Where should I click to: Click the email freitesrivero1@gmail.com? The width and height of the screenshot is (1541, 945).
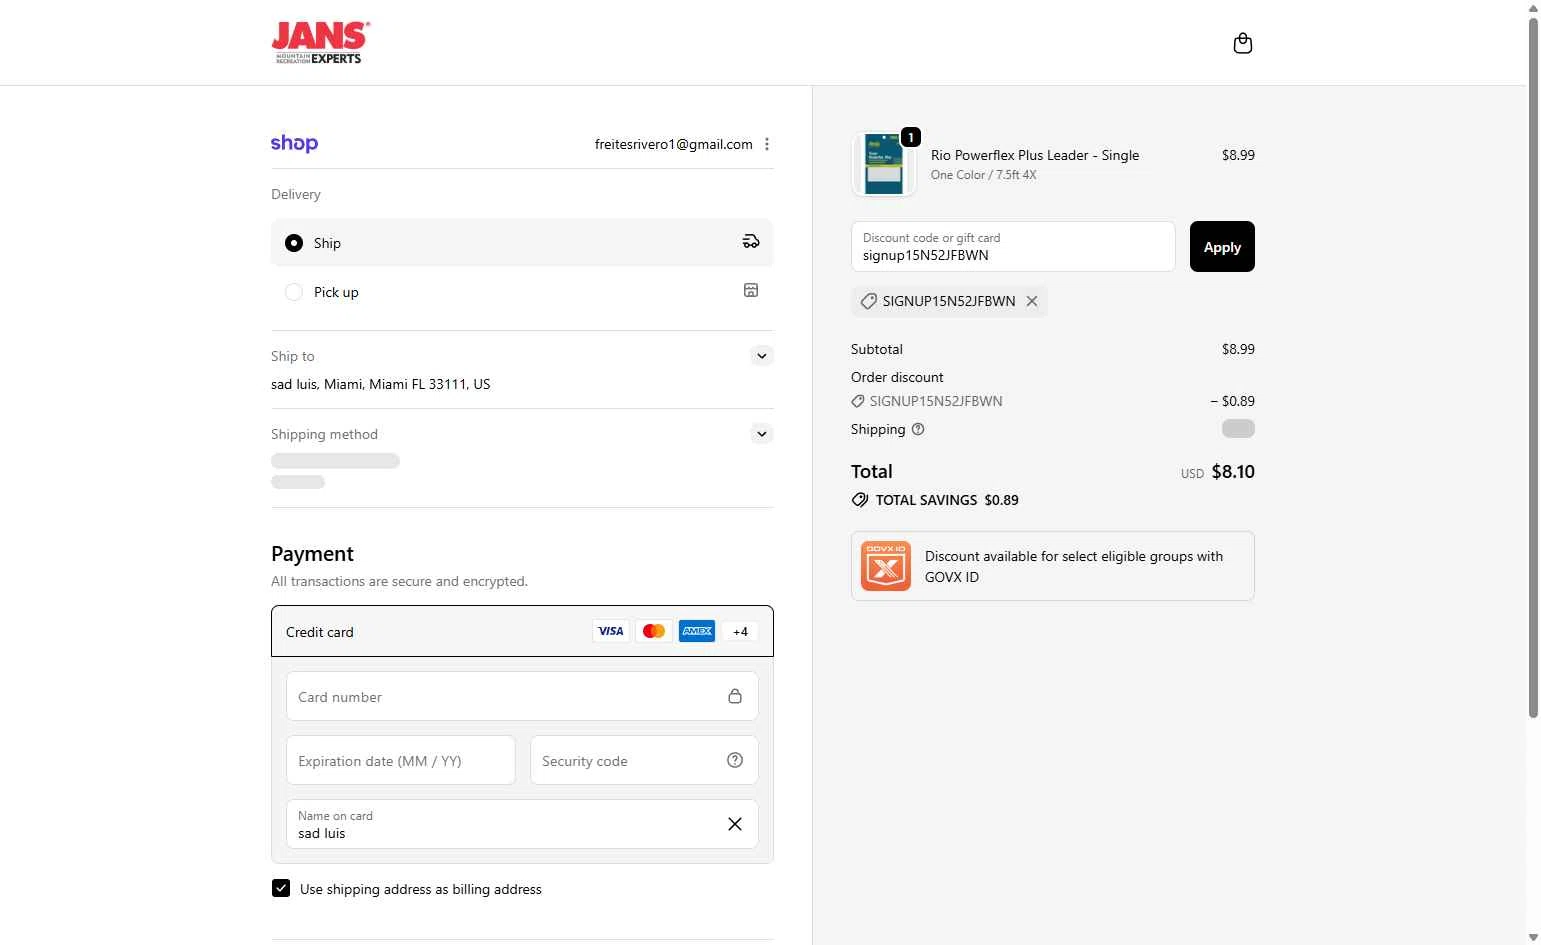coord(674,144)
